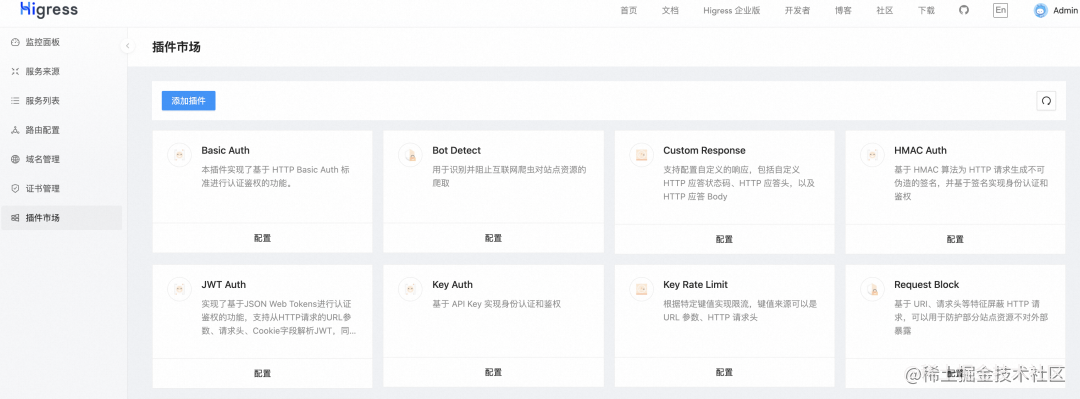Open 社区 in the top navigation
Screen dimensions: 1080x399
point(884,10)
